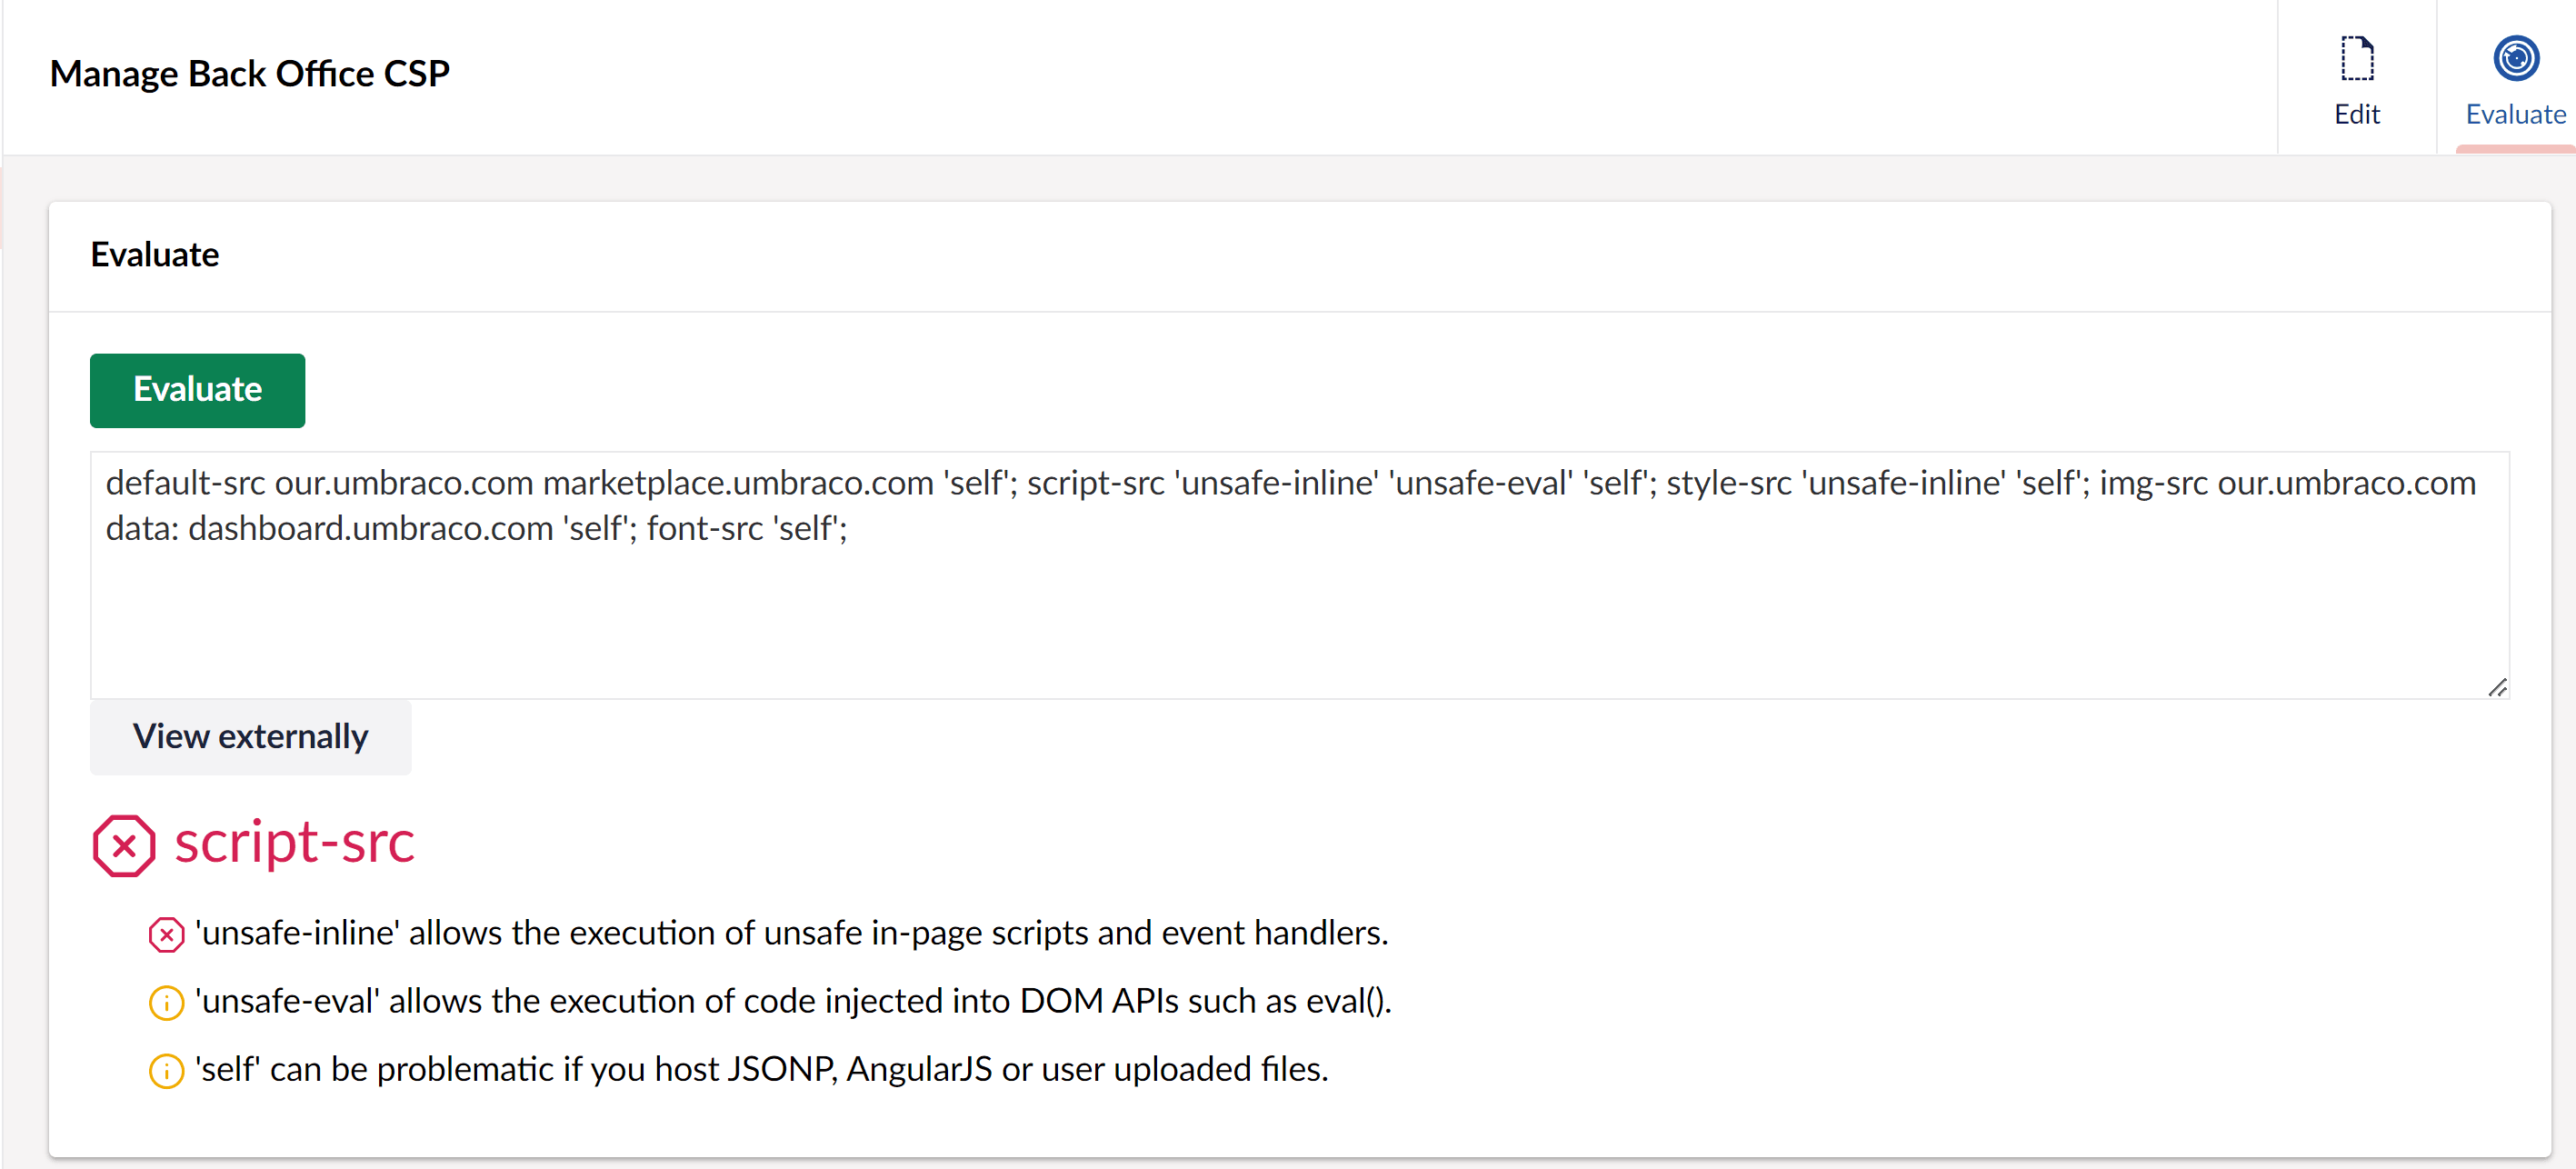Click on font-src 'self' in policy text
The image size is (2576, 1169).
pos(746,528)
